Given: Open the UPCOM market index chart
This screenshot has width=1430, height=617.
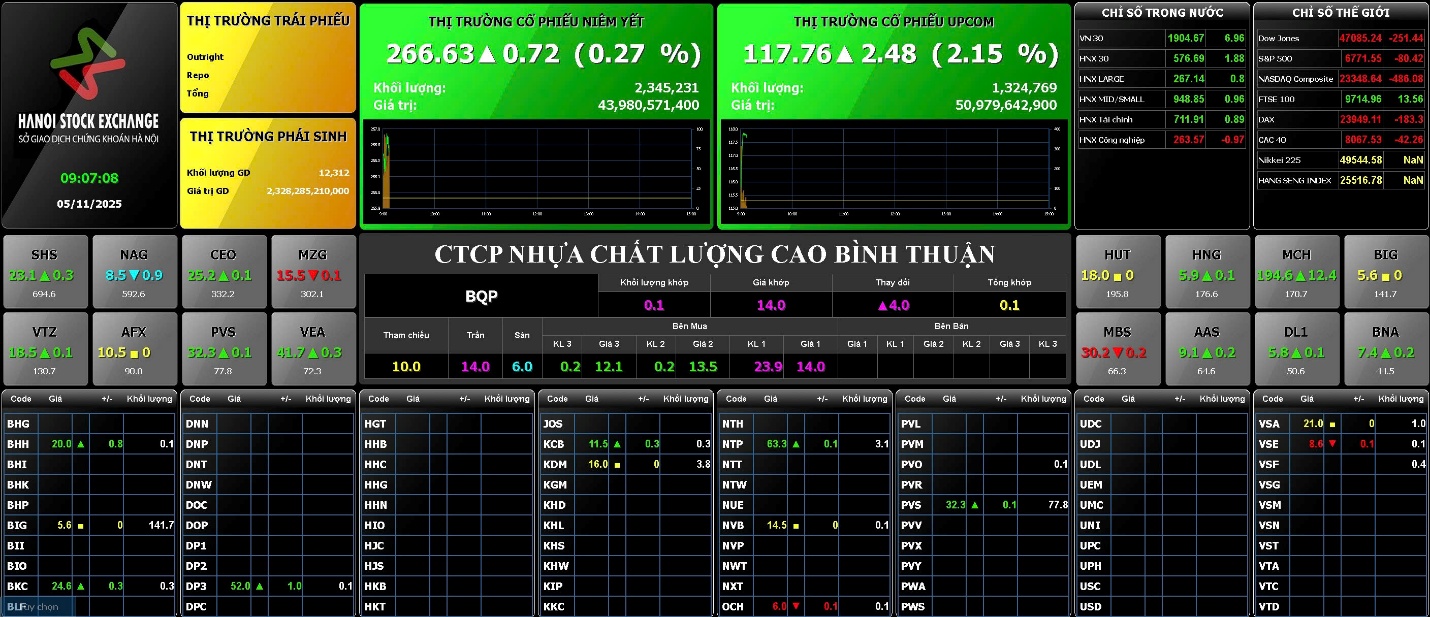Looking at the screenshot, I should 893,170.
